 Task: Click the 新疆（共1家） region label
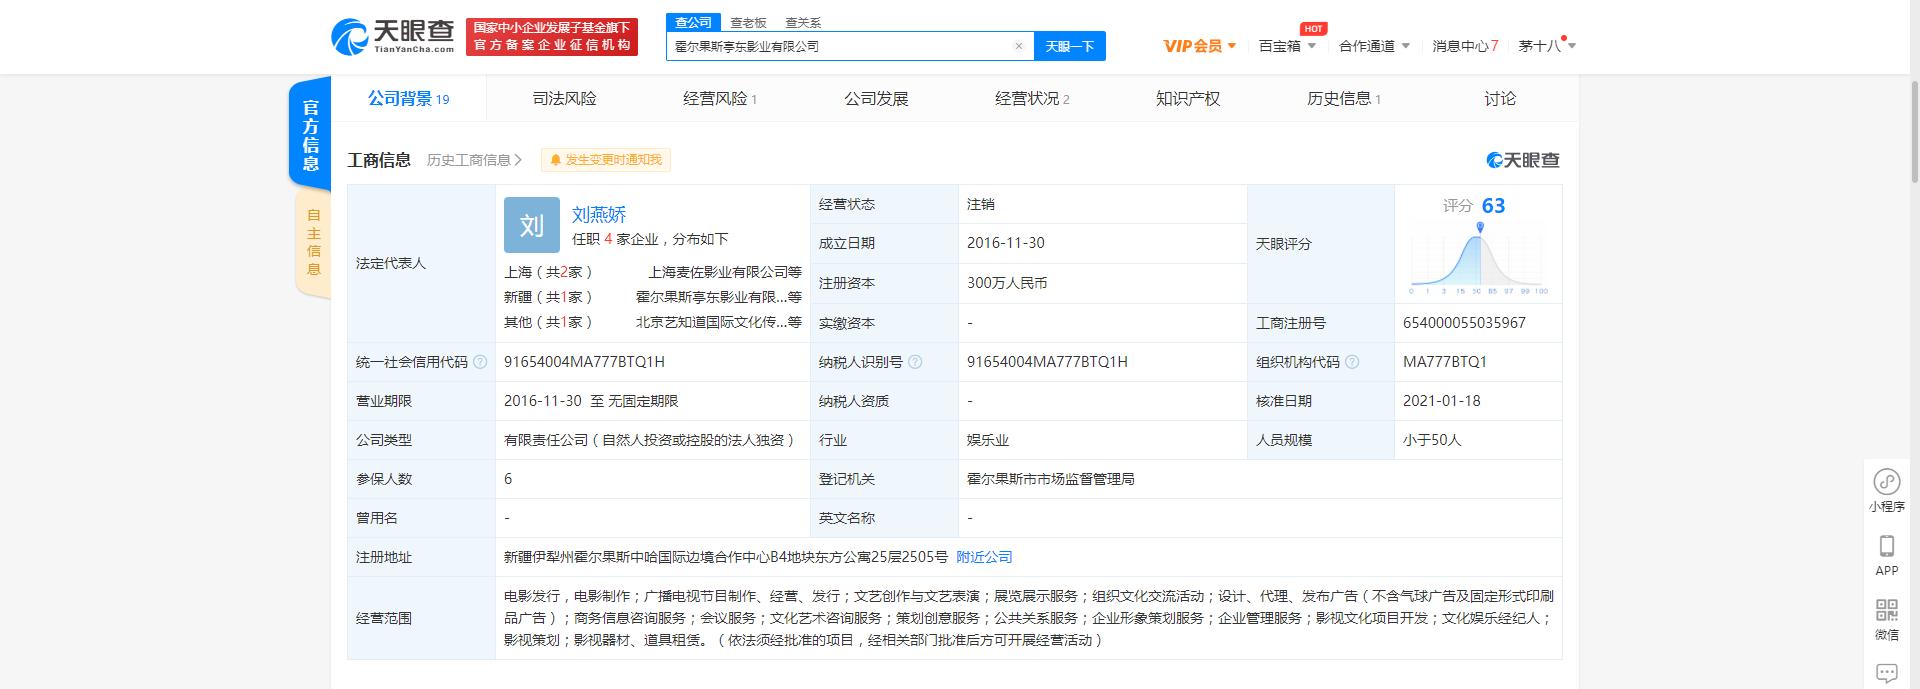[x=549, y=297]
